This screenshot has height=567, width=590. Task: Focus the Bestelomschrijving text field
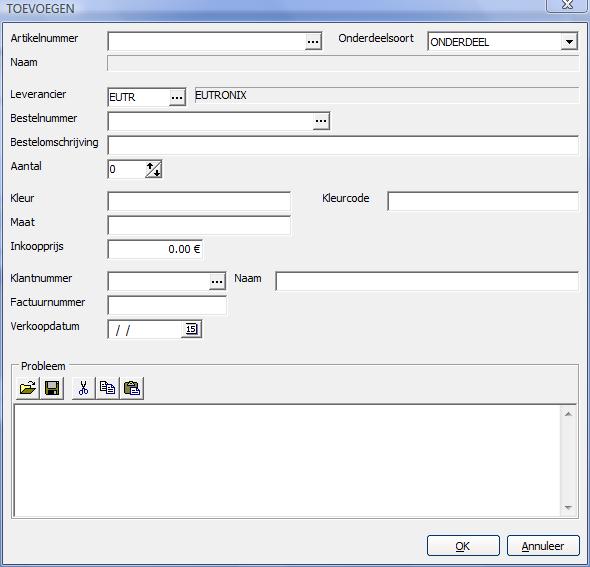[x=343, y=145]
